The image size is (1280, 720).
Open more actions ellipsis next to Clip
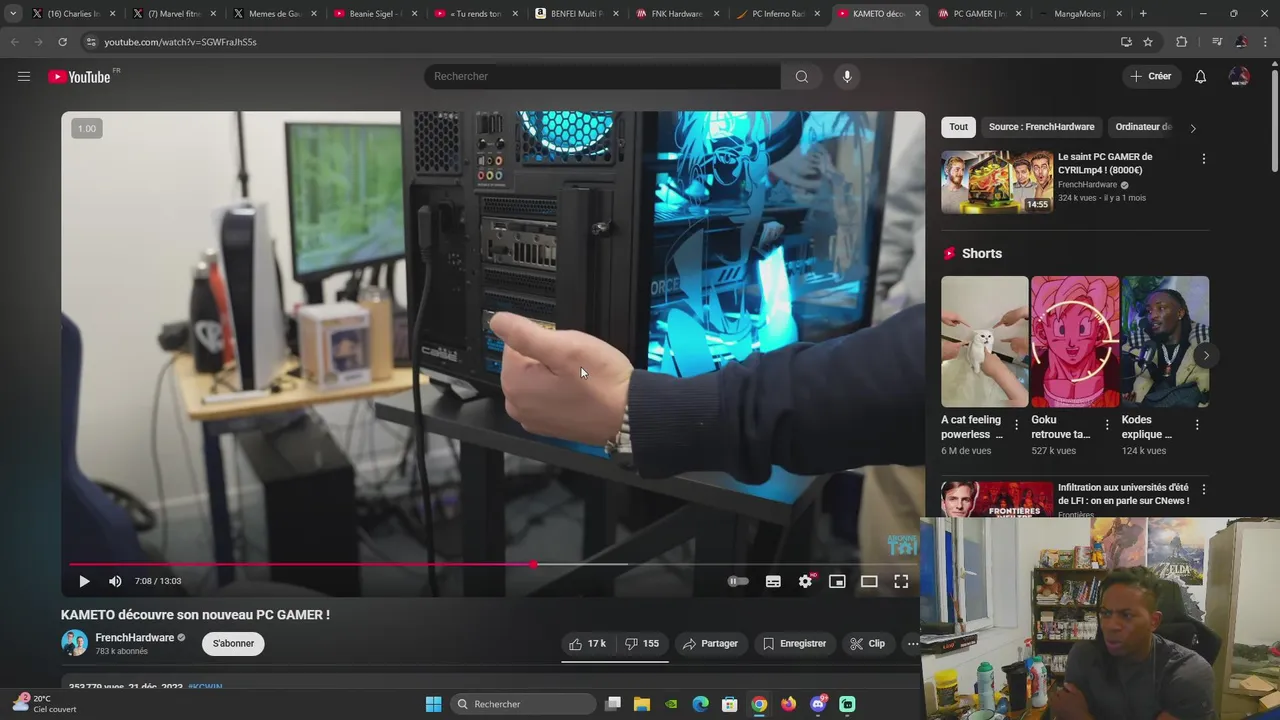[912, 644]
